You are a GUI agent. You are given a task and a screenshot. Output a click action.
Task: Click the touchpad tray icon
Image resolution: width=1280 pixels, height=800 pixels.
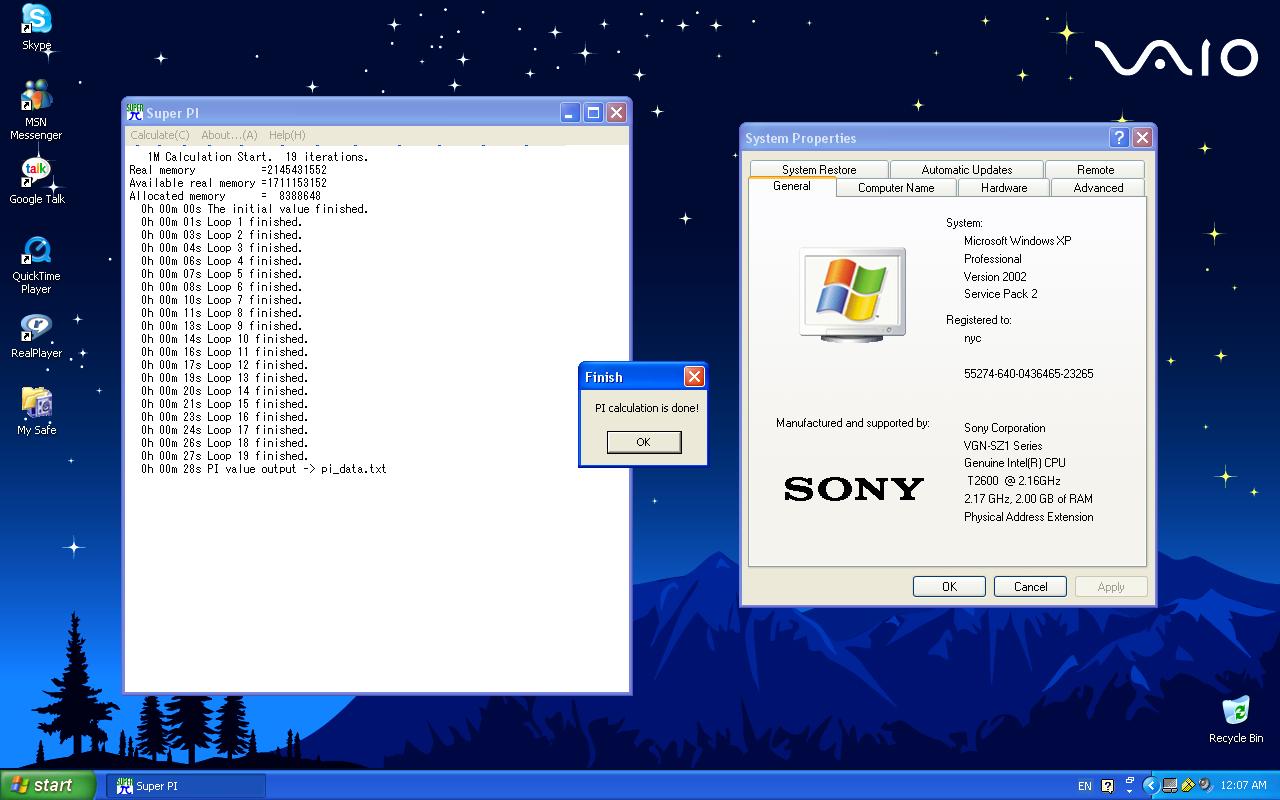1170,786
